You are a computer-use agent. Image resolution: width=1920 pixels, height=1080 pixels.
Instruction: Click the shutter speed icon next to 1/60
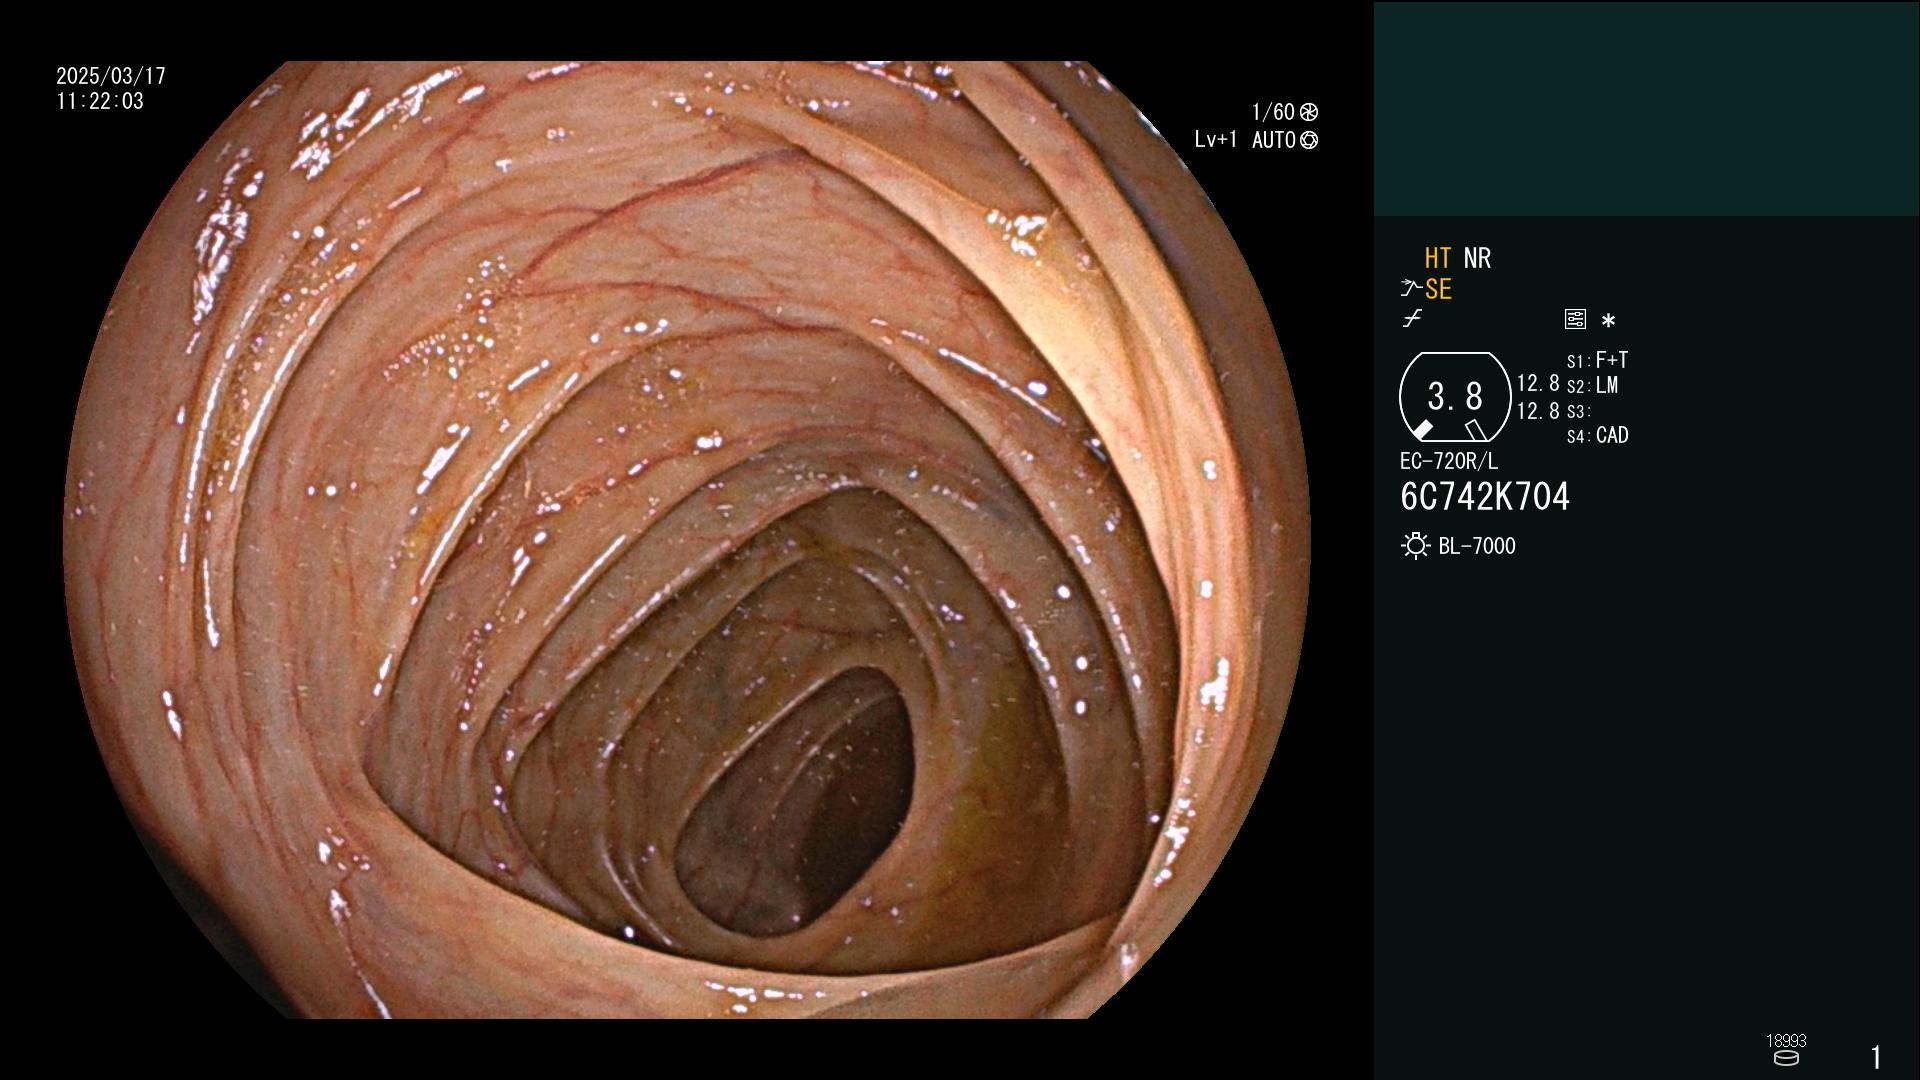(x=1309, y=112)
